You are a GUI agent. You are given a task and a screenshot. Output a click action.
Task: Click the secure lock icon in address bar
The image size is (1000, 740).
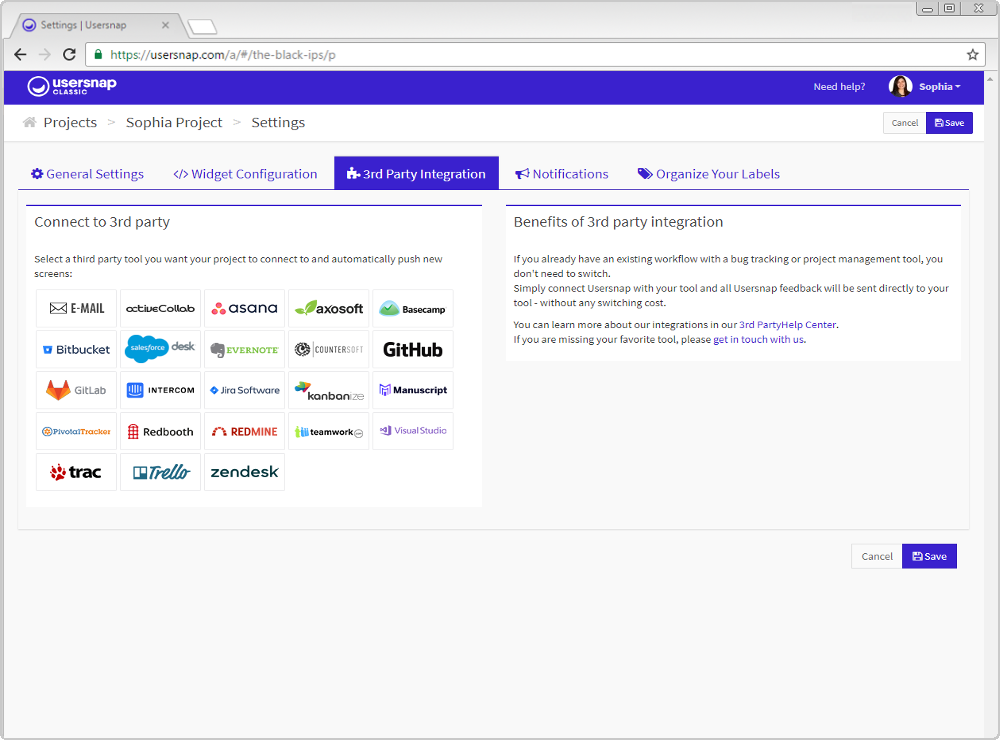click(98, 55)
